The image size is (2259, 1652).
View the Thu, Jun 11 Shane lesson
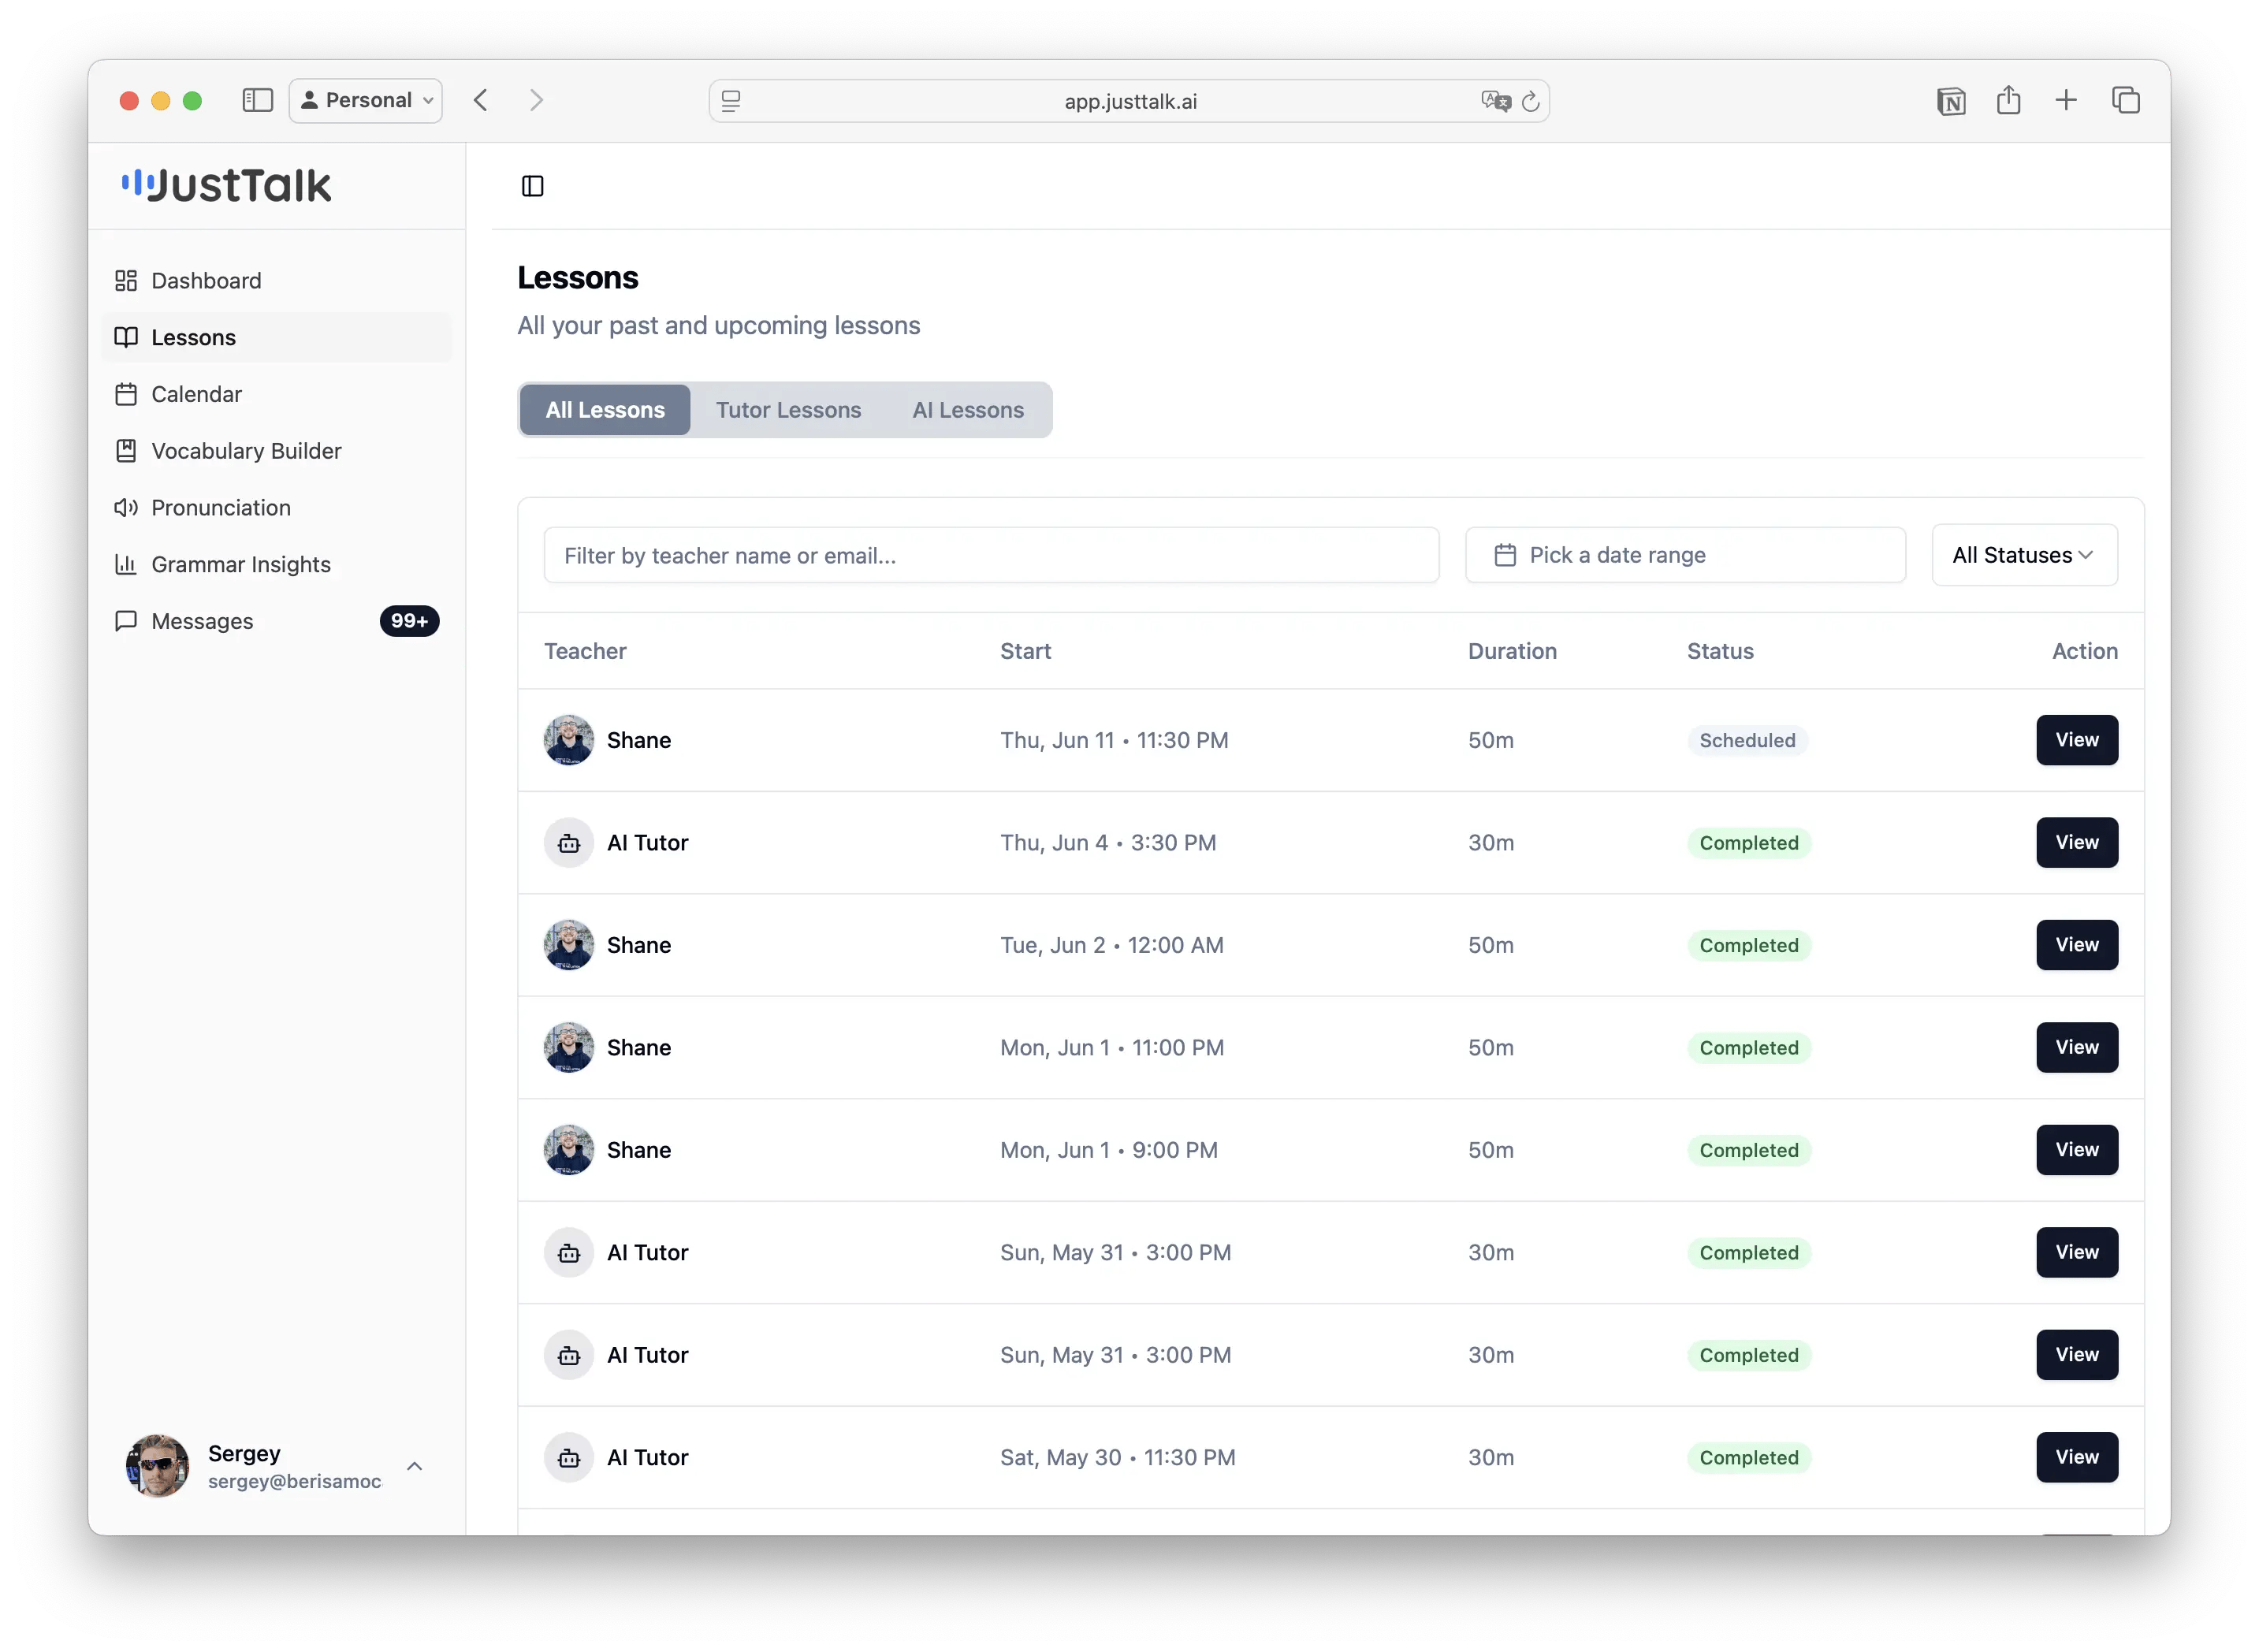point(2077,741)
